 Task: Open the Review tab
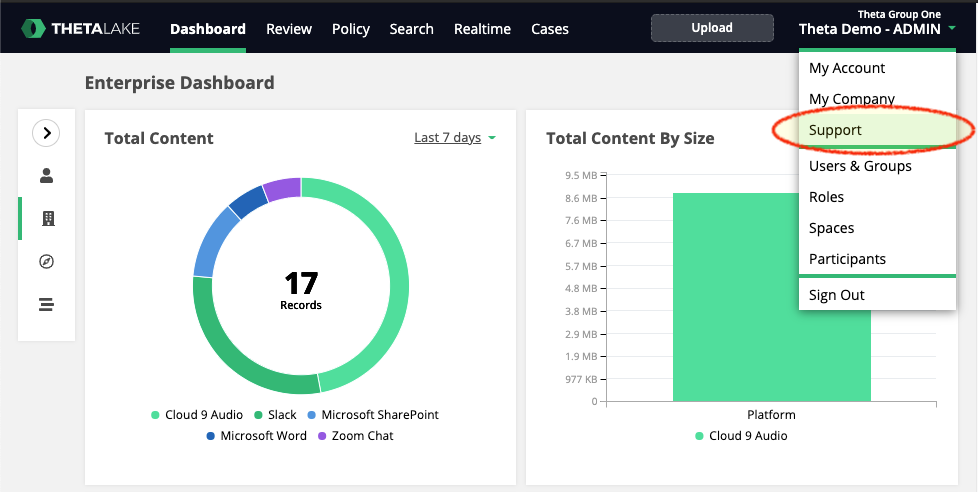coord(289,29)
